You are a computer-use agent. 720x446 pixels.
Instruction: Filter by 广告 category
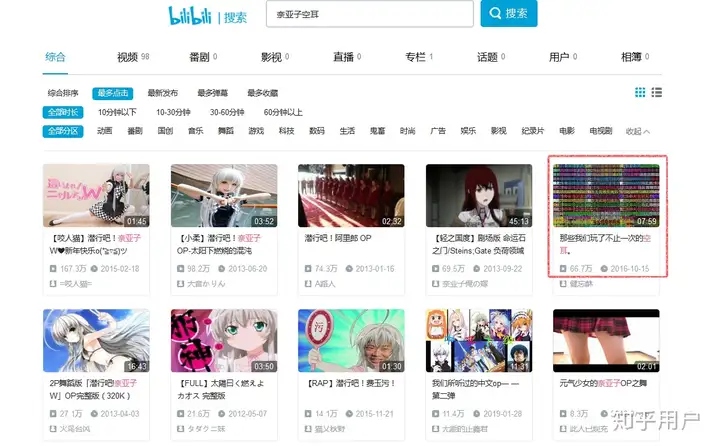coord(438,131)
